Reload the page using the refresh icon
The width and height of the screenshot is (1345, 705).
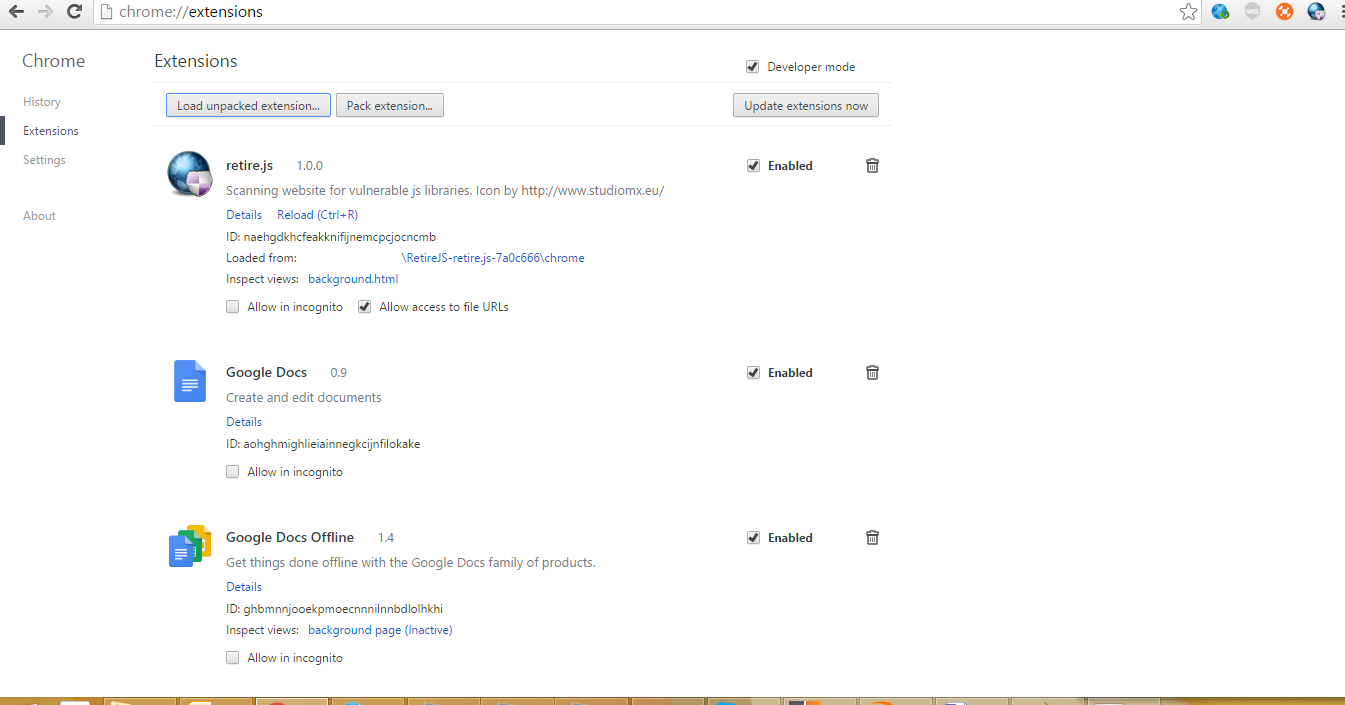pos(74,11)
